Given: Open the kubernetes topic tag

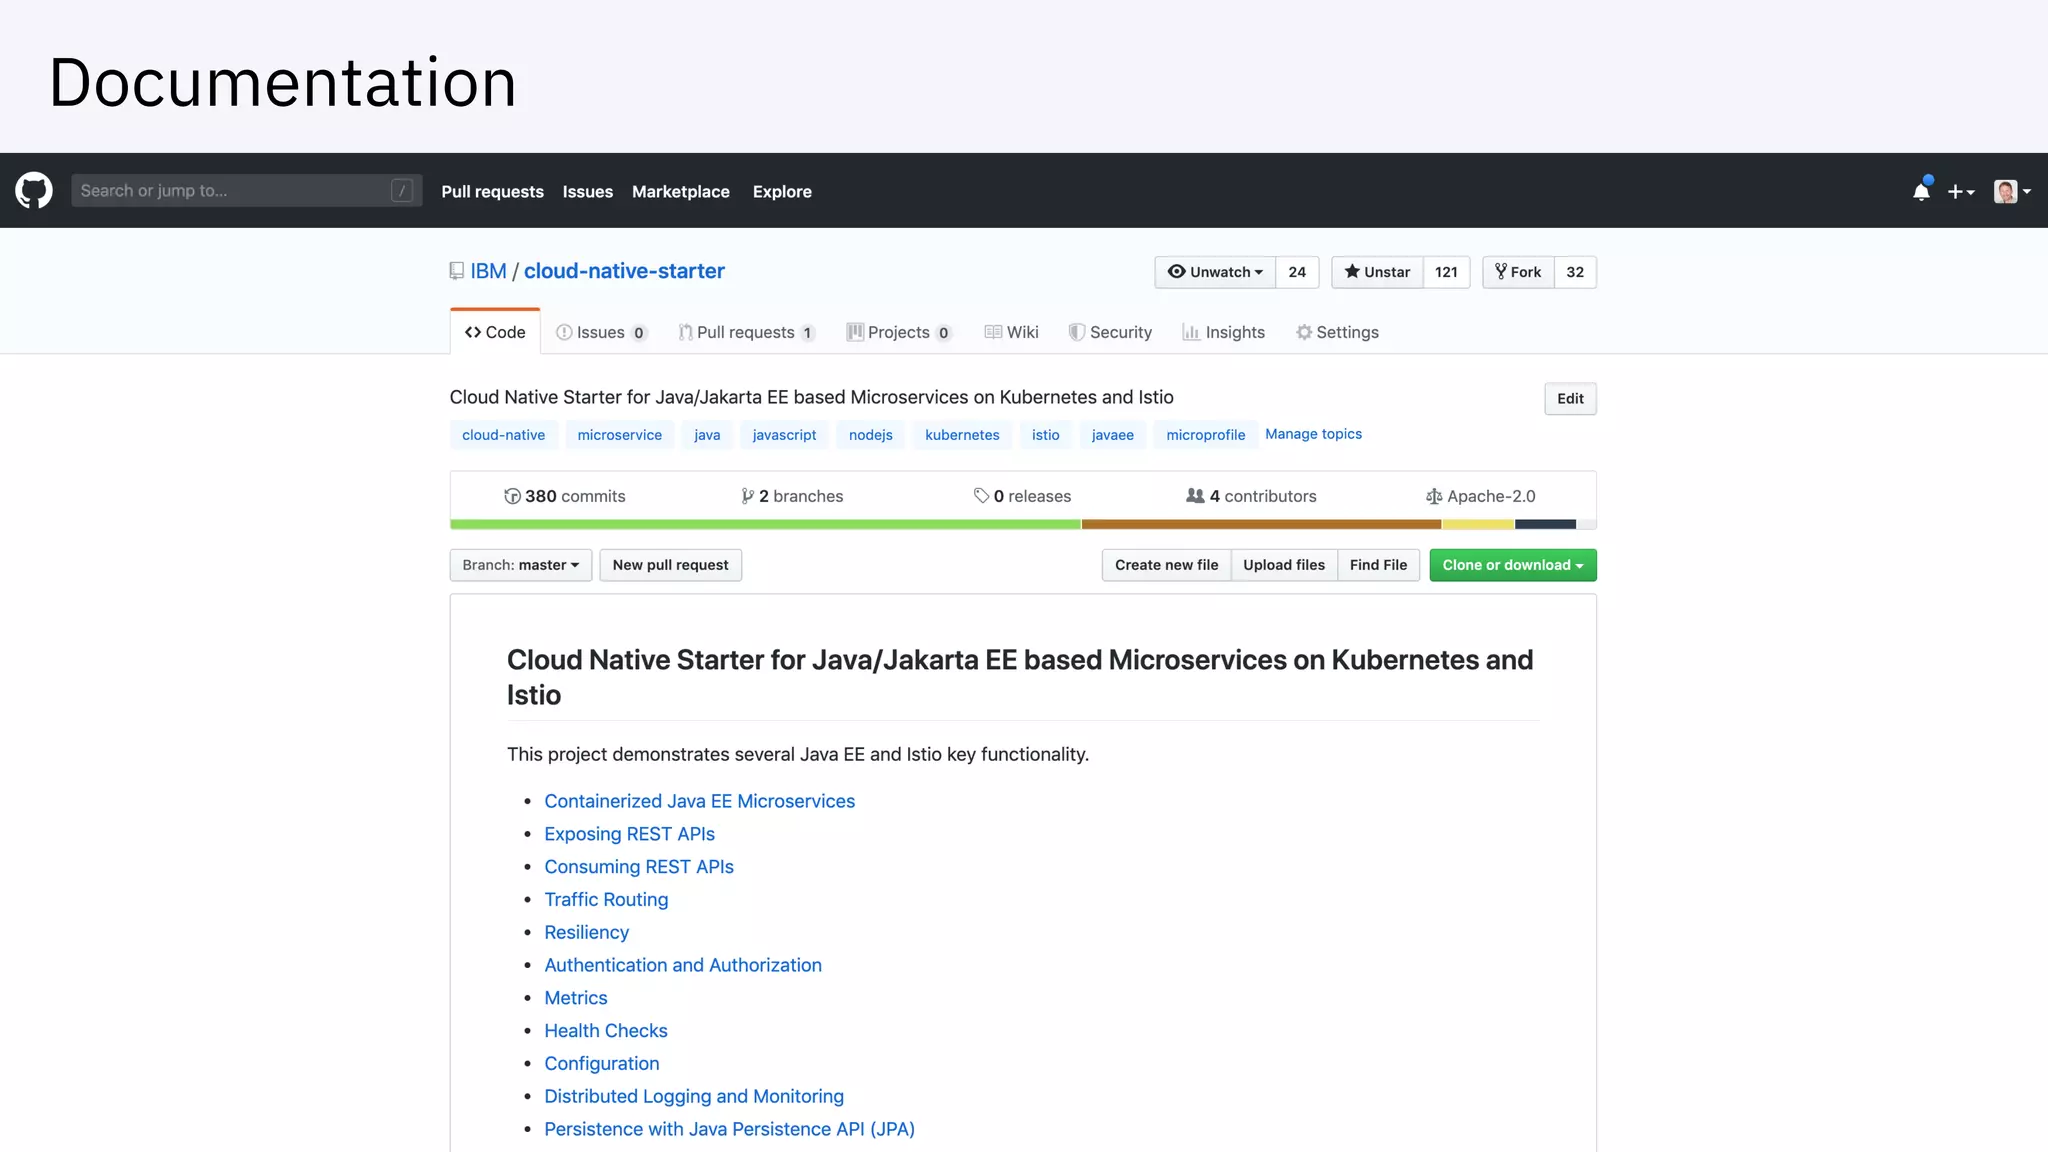Looking at the screenshot, I should click(x=962, y=435).
